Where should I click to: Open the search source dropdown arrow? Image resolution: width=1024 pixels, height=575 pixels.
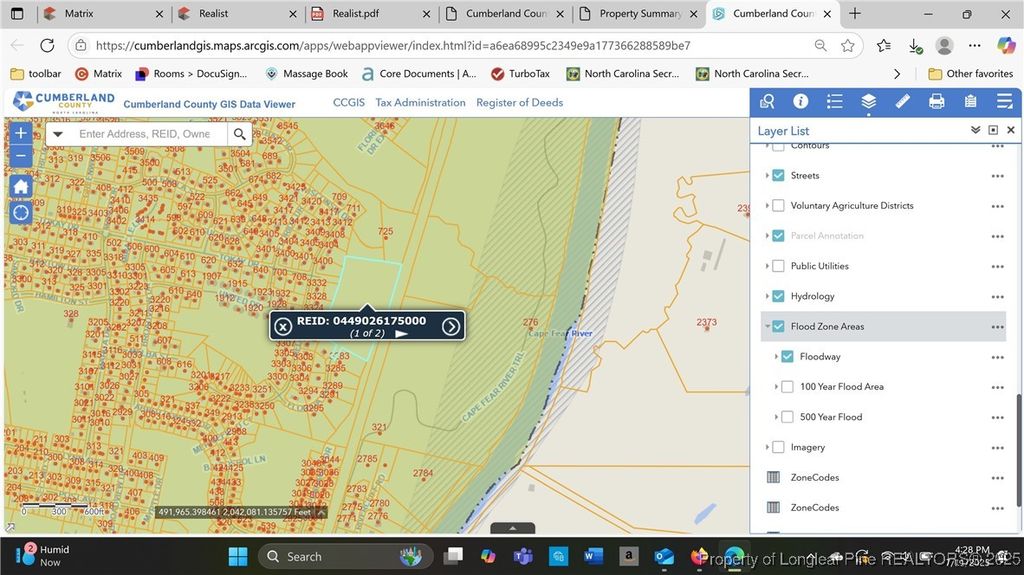tap(58, 134)
